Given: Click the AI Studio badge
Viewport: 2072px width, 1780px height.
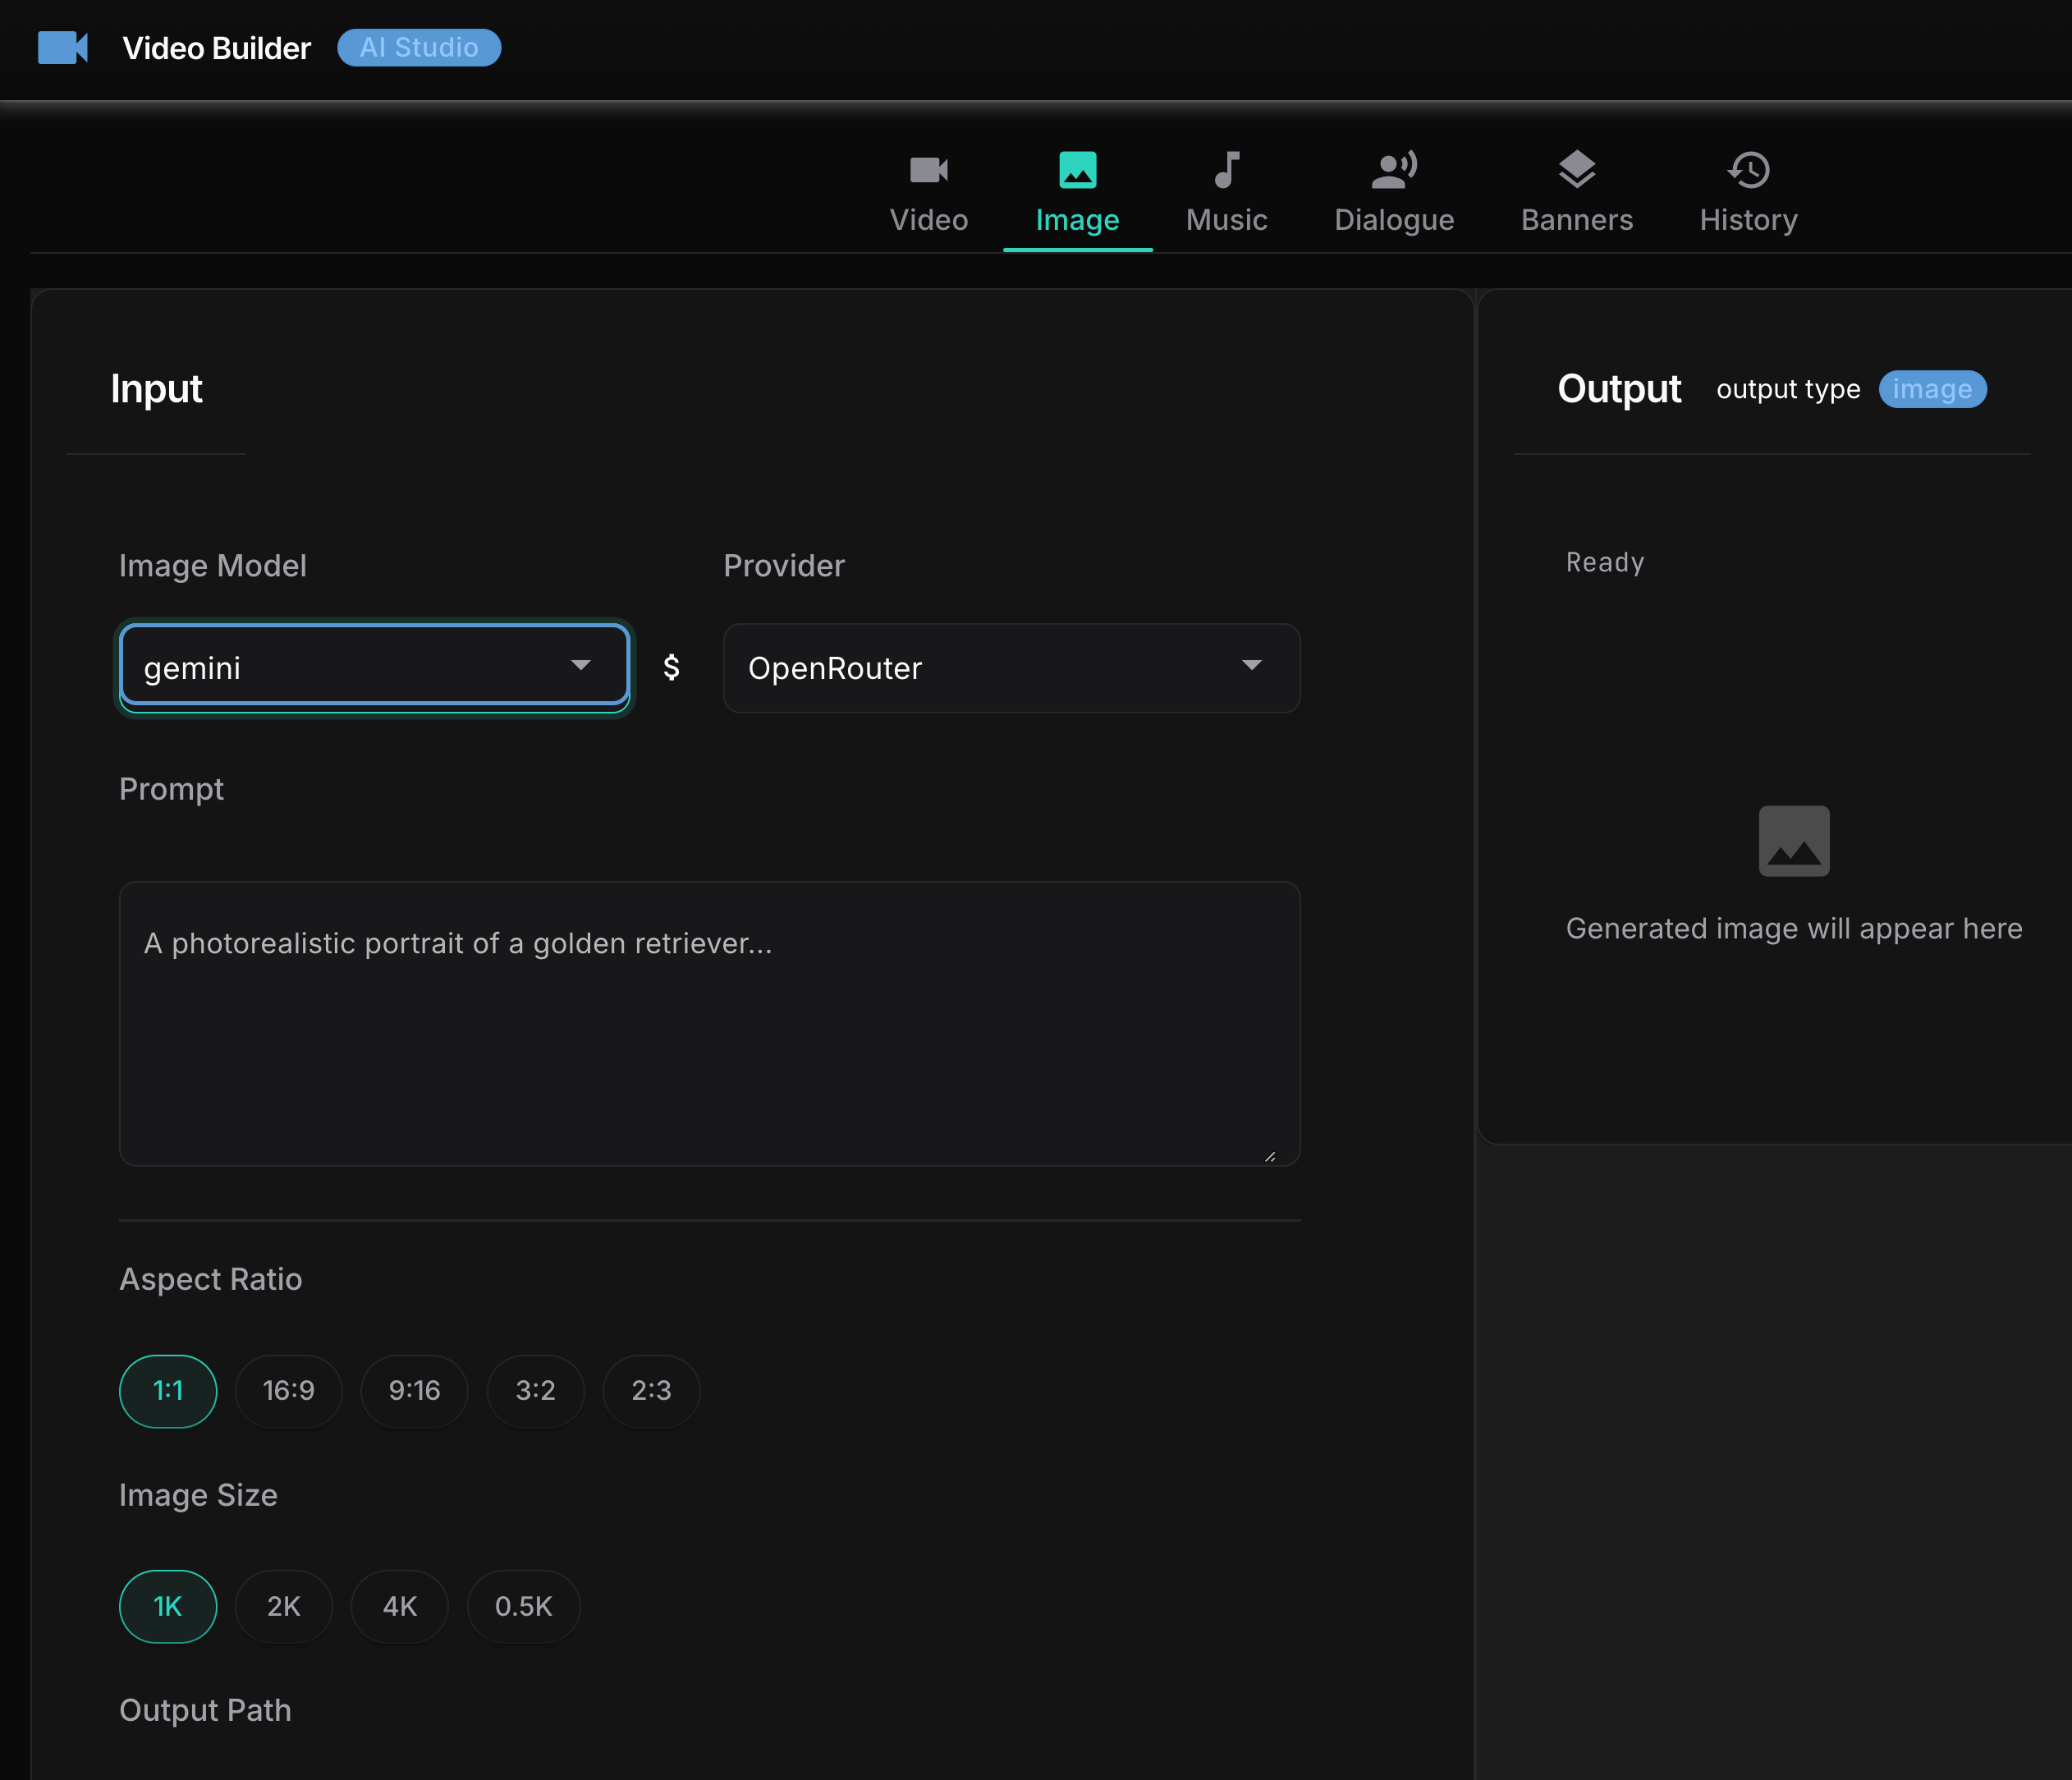Looking at the screenshot, I should [x=419, y=47].
